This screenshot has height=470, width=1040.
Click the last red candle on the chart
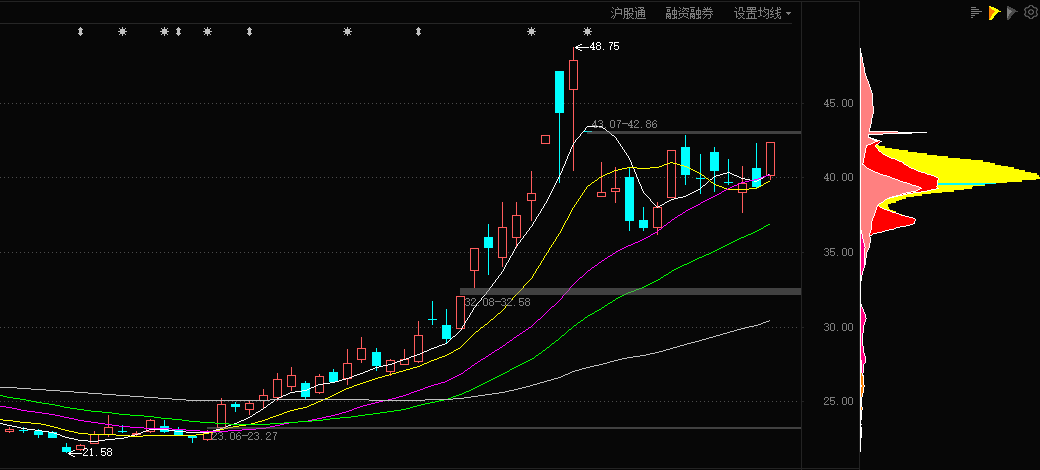coord(770,158)
